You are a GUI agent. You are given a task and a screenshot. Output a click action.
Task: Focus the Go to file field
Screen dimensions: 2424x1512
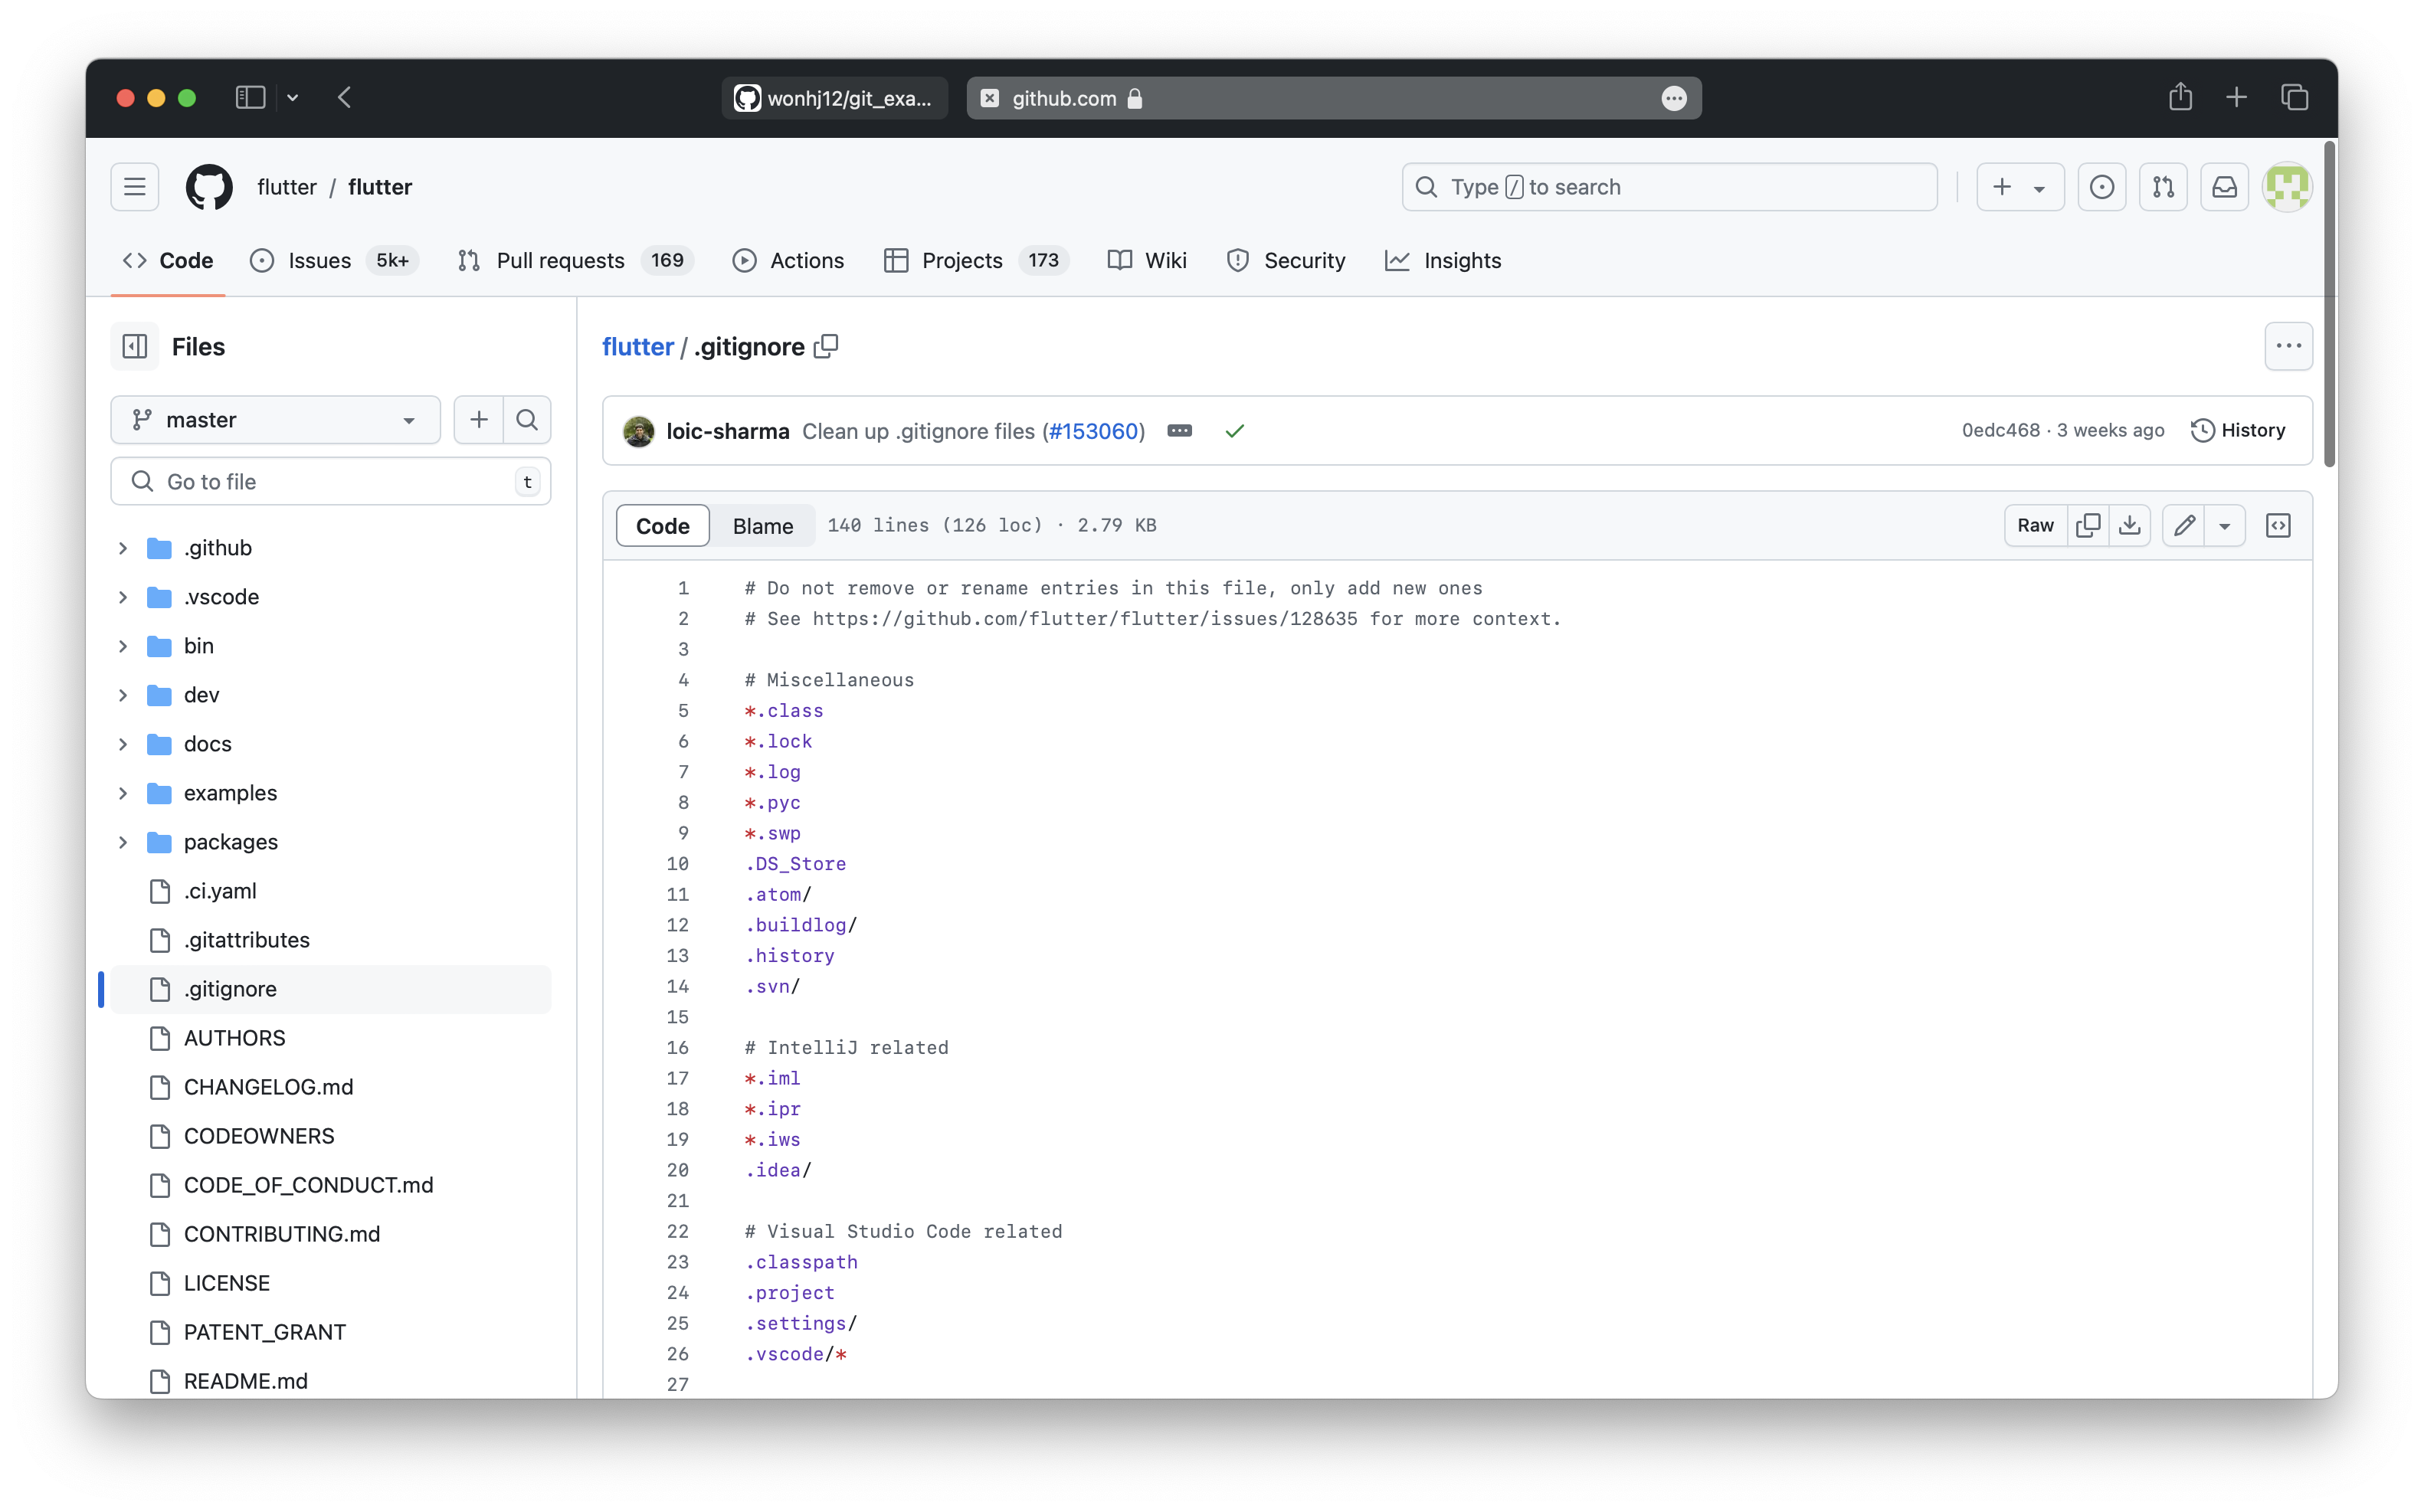[330, 482]
